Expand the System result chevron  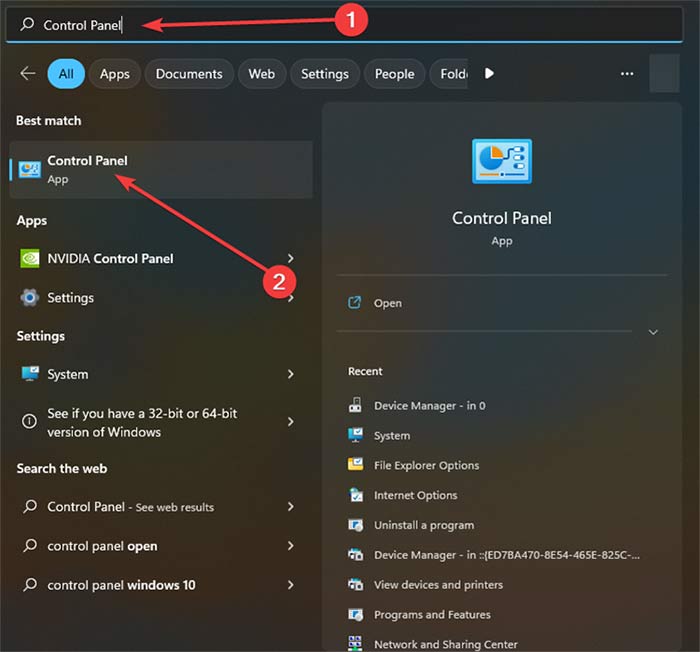pyautogui.click(x=291, y=374)
